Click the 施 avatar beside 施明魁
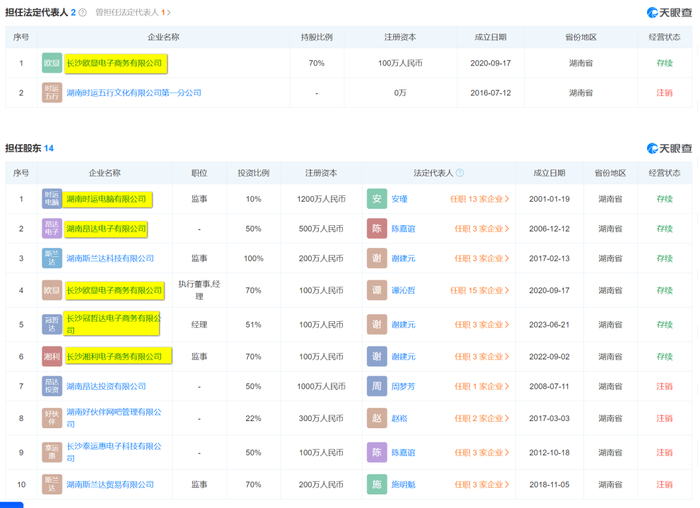The width and height of the screenshot is (700, 508). click(376, 484)
